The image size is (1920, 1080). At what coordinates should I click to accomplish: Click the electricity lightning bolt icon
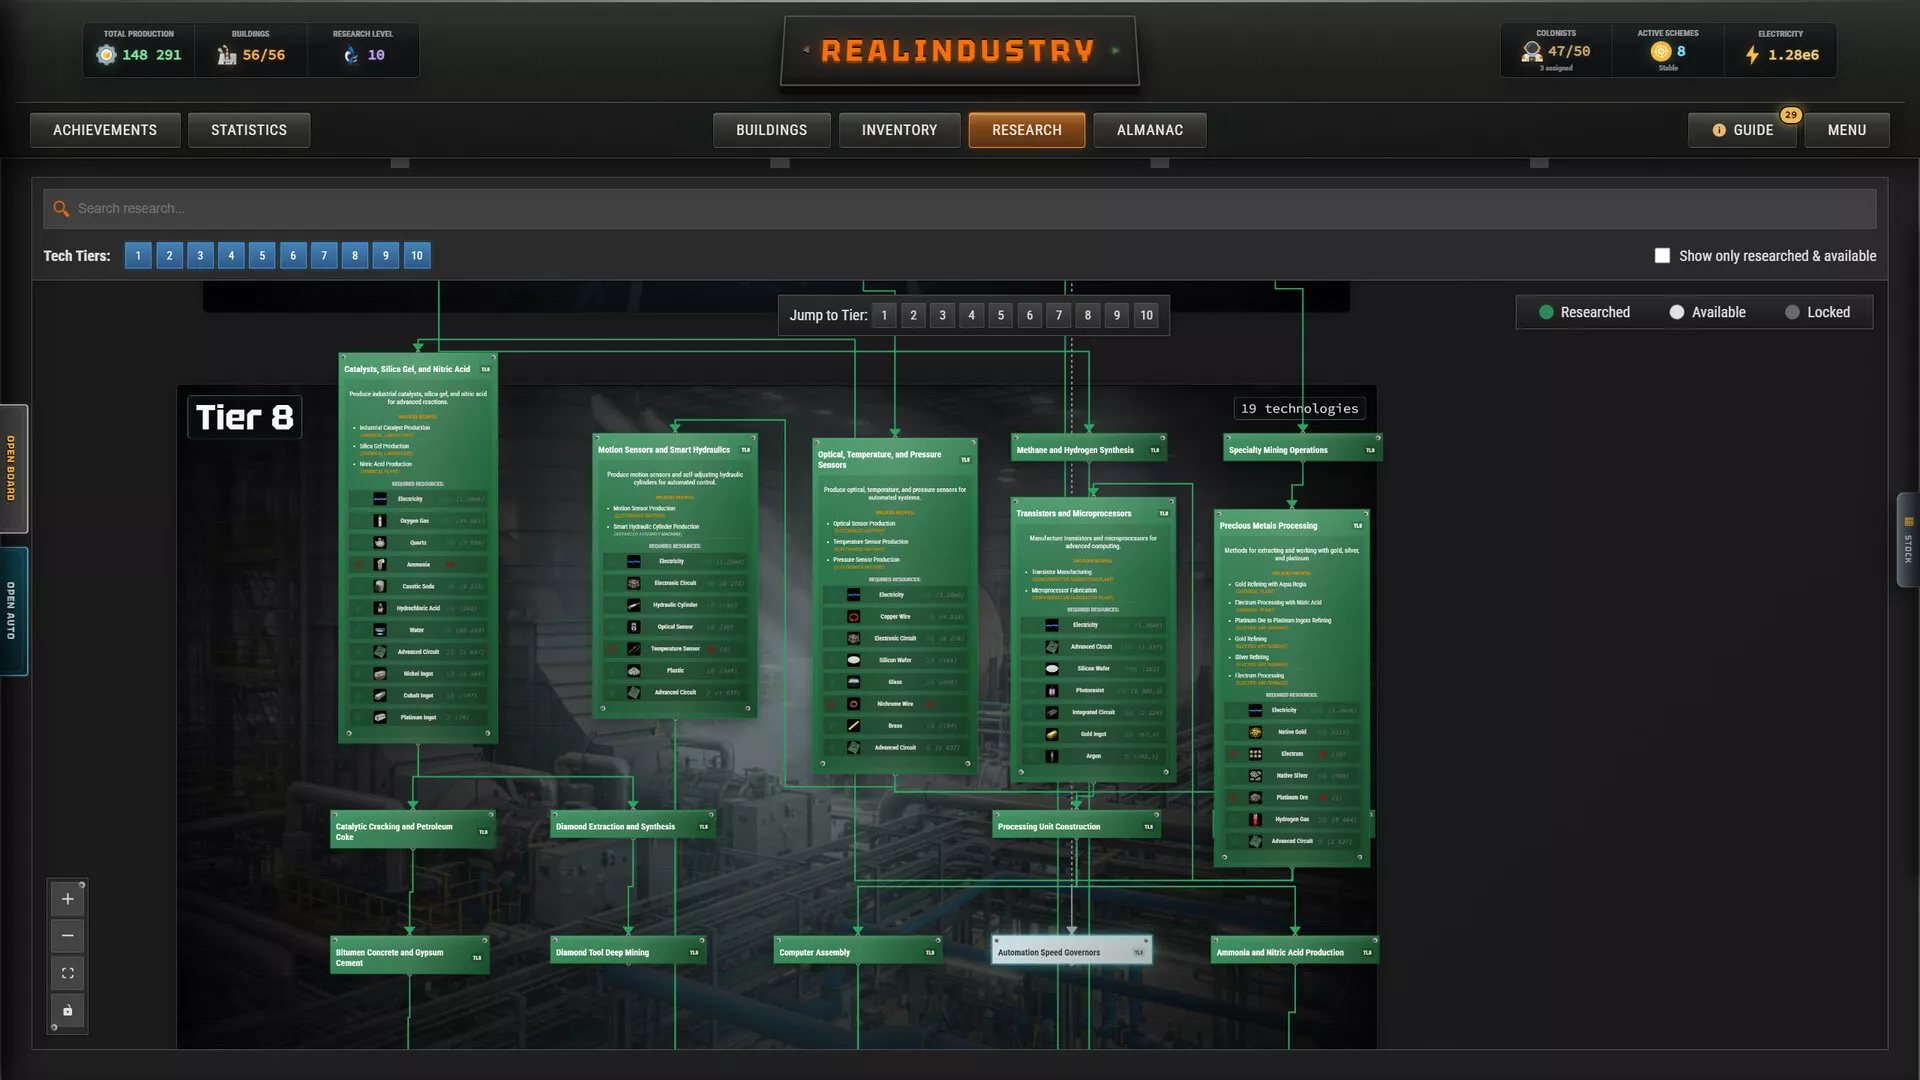[x=1752, y=55]
